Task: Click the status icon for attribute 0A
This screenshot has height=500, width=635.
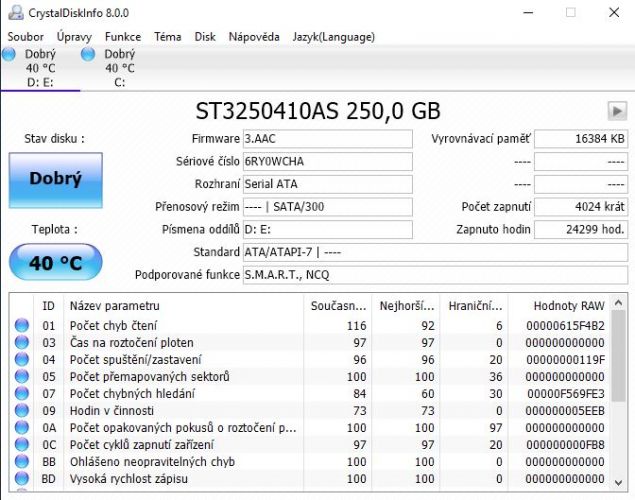Action: (x=22, y=427)
